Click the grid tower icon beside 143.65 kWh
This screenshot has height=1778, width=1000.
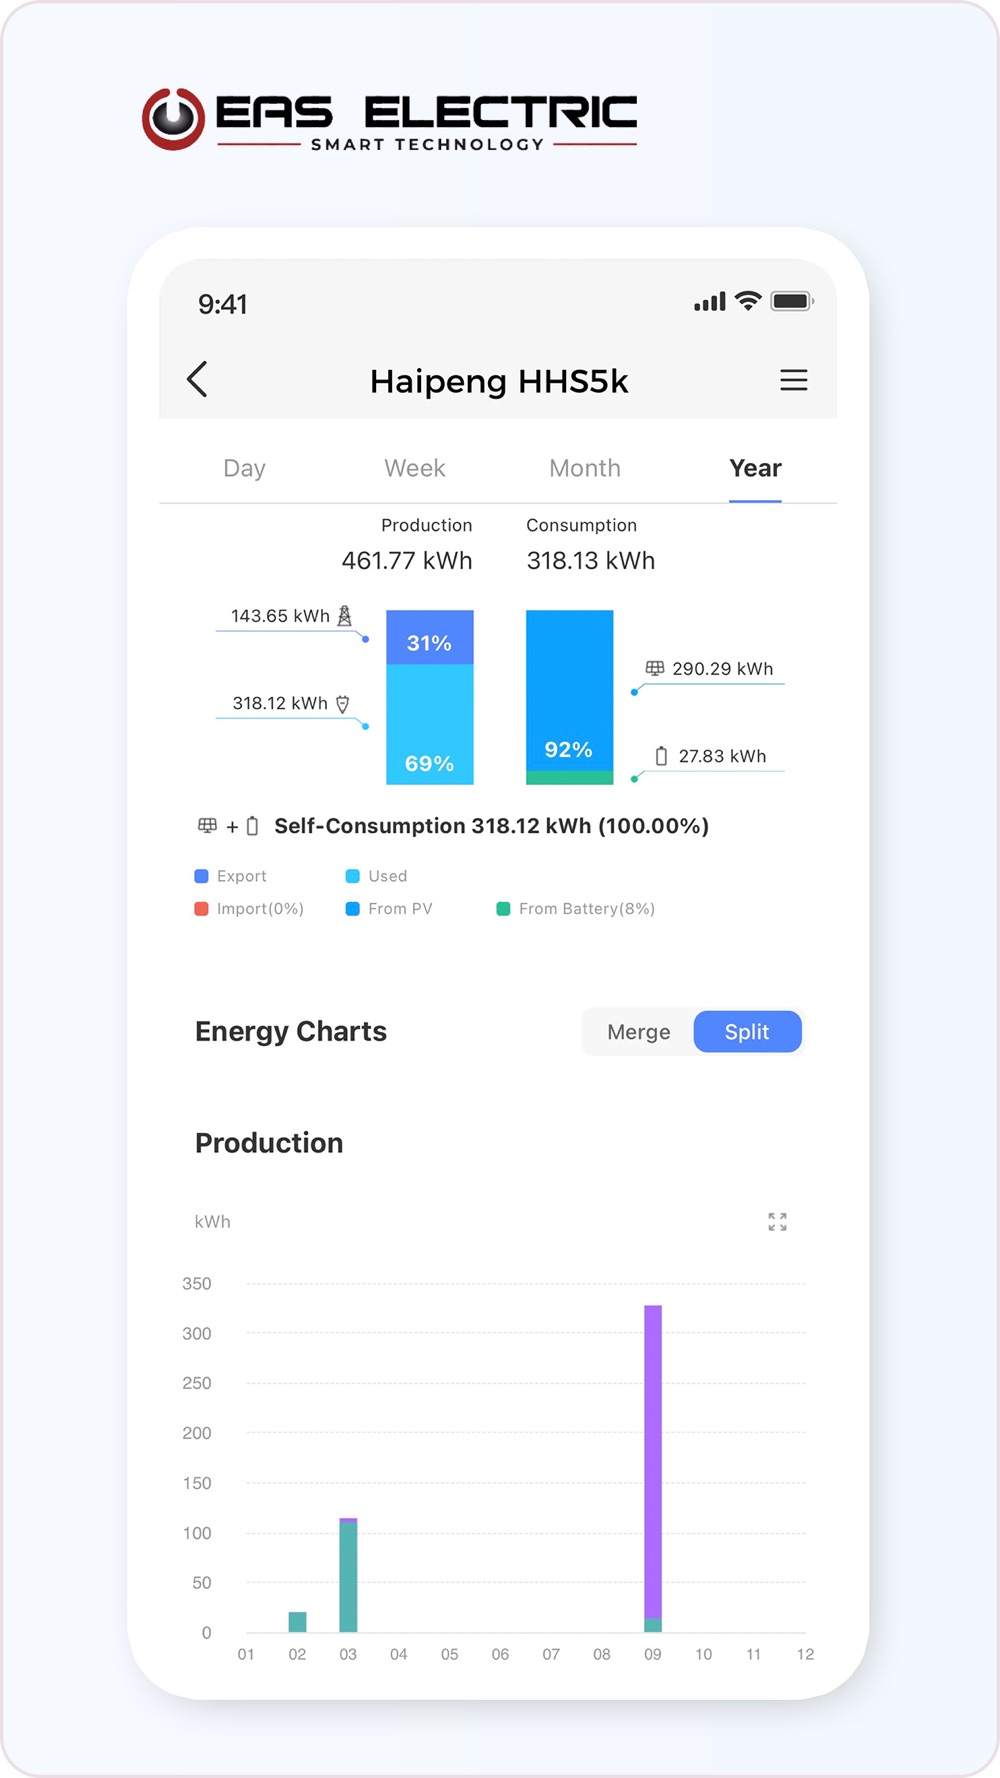[345, 616]
